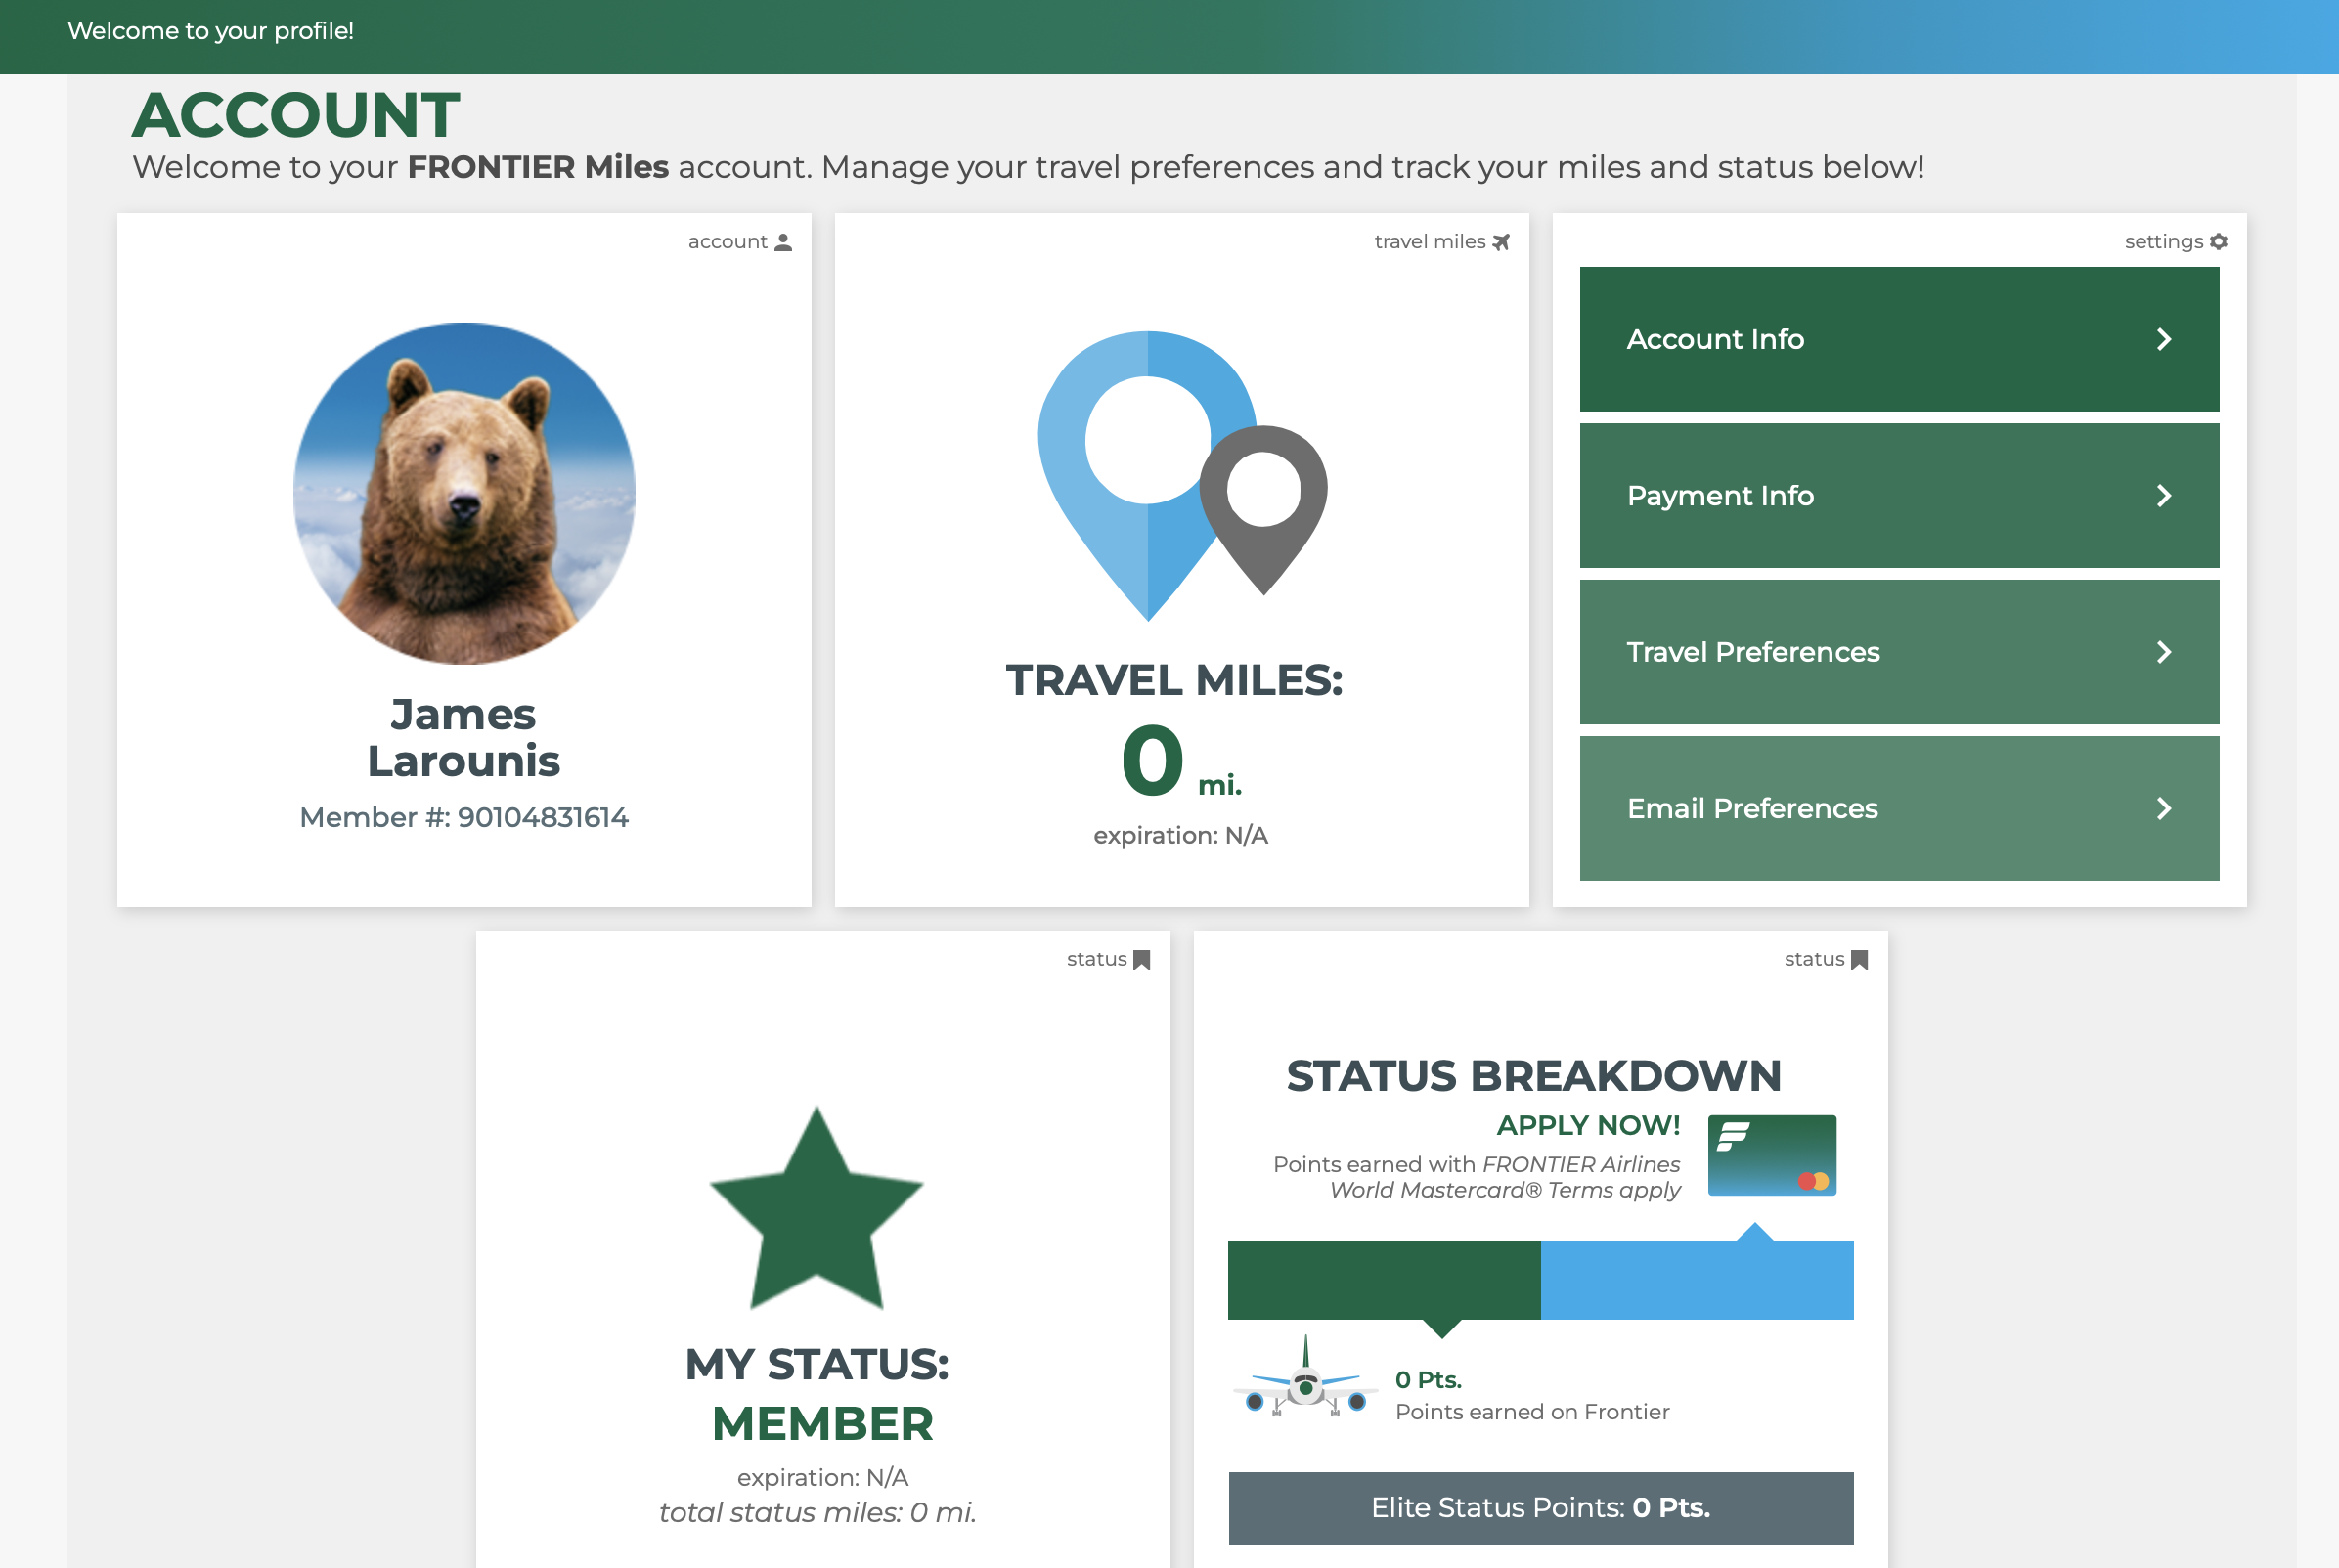Screen dimensions: 2339x1568
Task: Click the bookmark icon on My Status card
Action: pos(1141,960)
